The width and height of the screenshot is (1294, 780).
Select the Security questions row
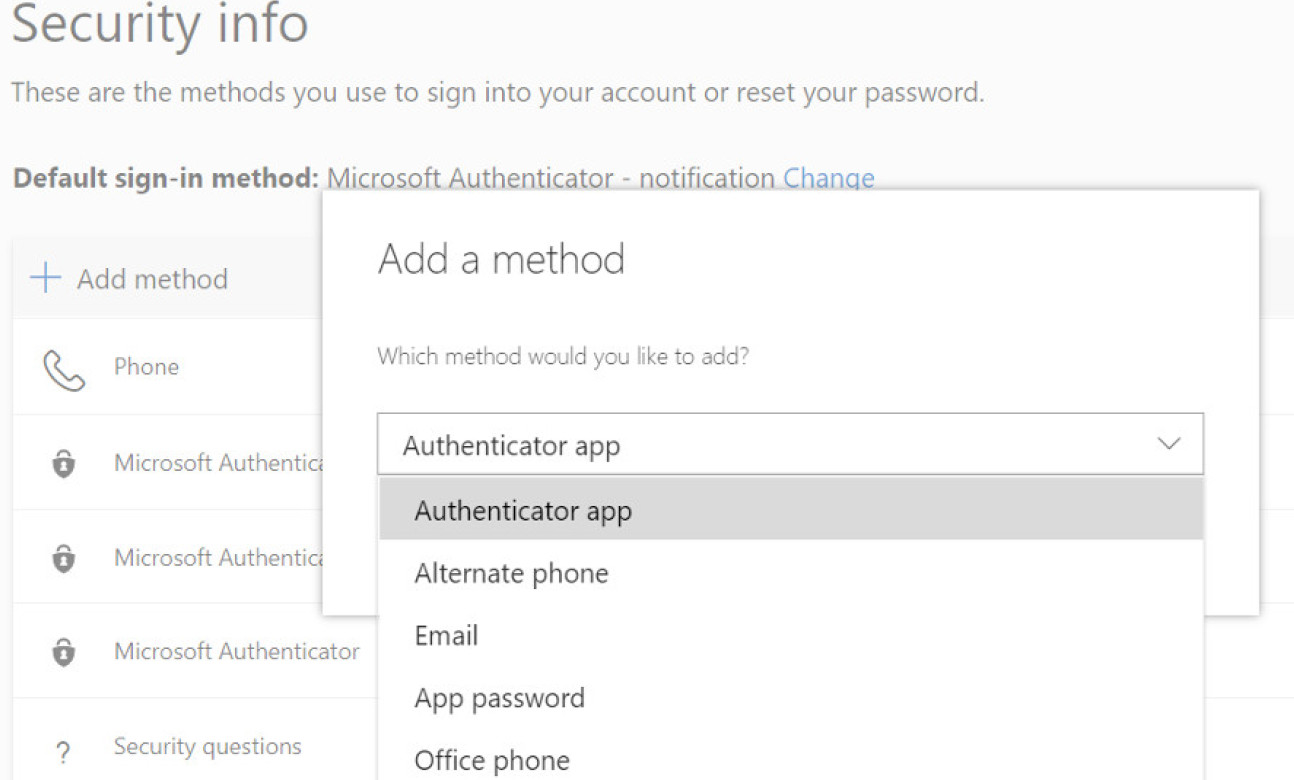(x=207, y=747)
